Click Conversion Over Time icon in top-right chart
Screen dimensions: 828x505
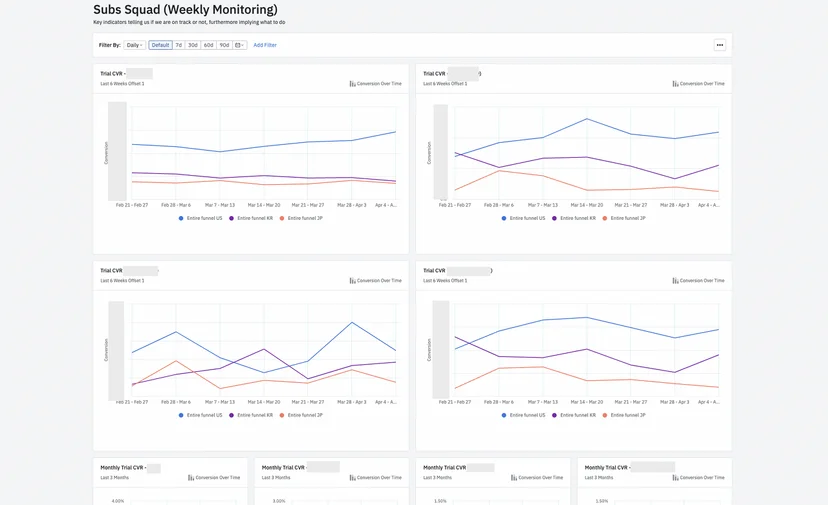[675, 83]
